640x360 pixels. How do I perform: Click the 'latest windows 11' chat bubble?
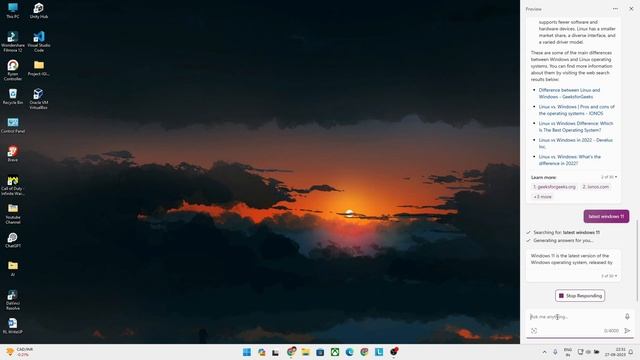606,217
